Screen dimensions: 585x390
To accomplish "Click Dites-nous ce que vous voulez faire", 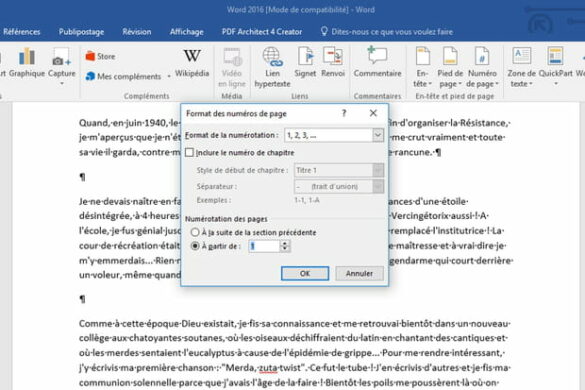I will [x=392, y=32].
